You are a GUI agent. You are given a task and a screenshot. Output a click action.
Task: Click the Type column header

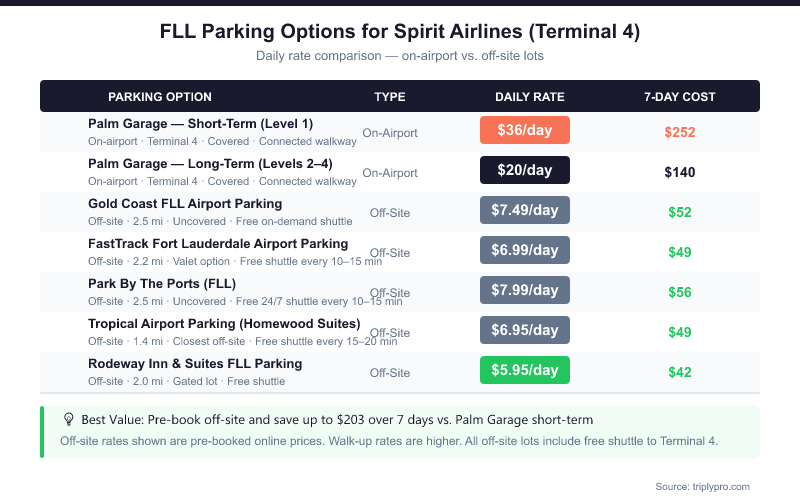pos(390,97)
